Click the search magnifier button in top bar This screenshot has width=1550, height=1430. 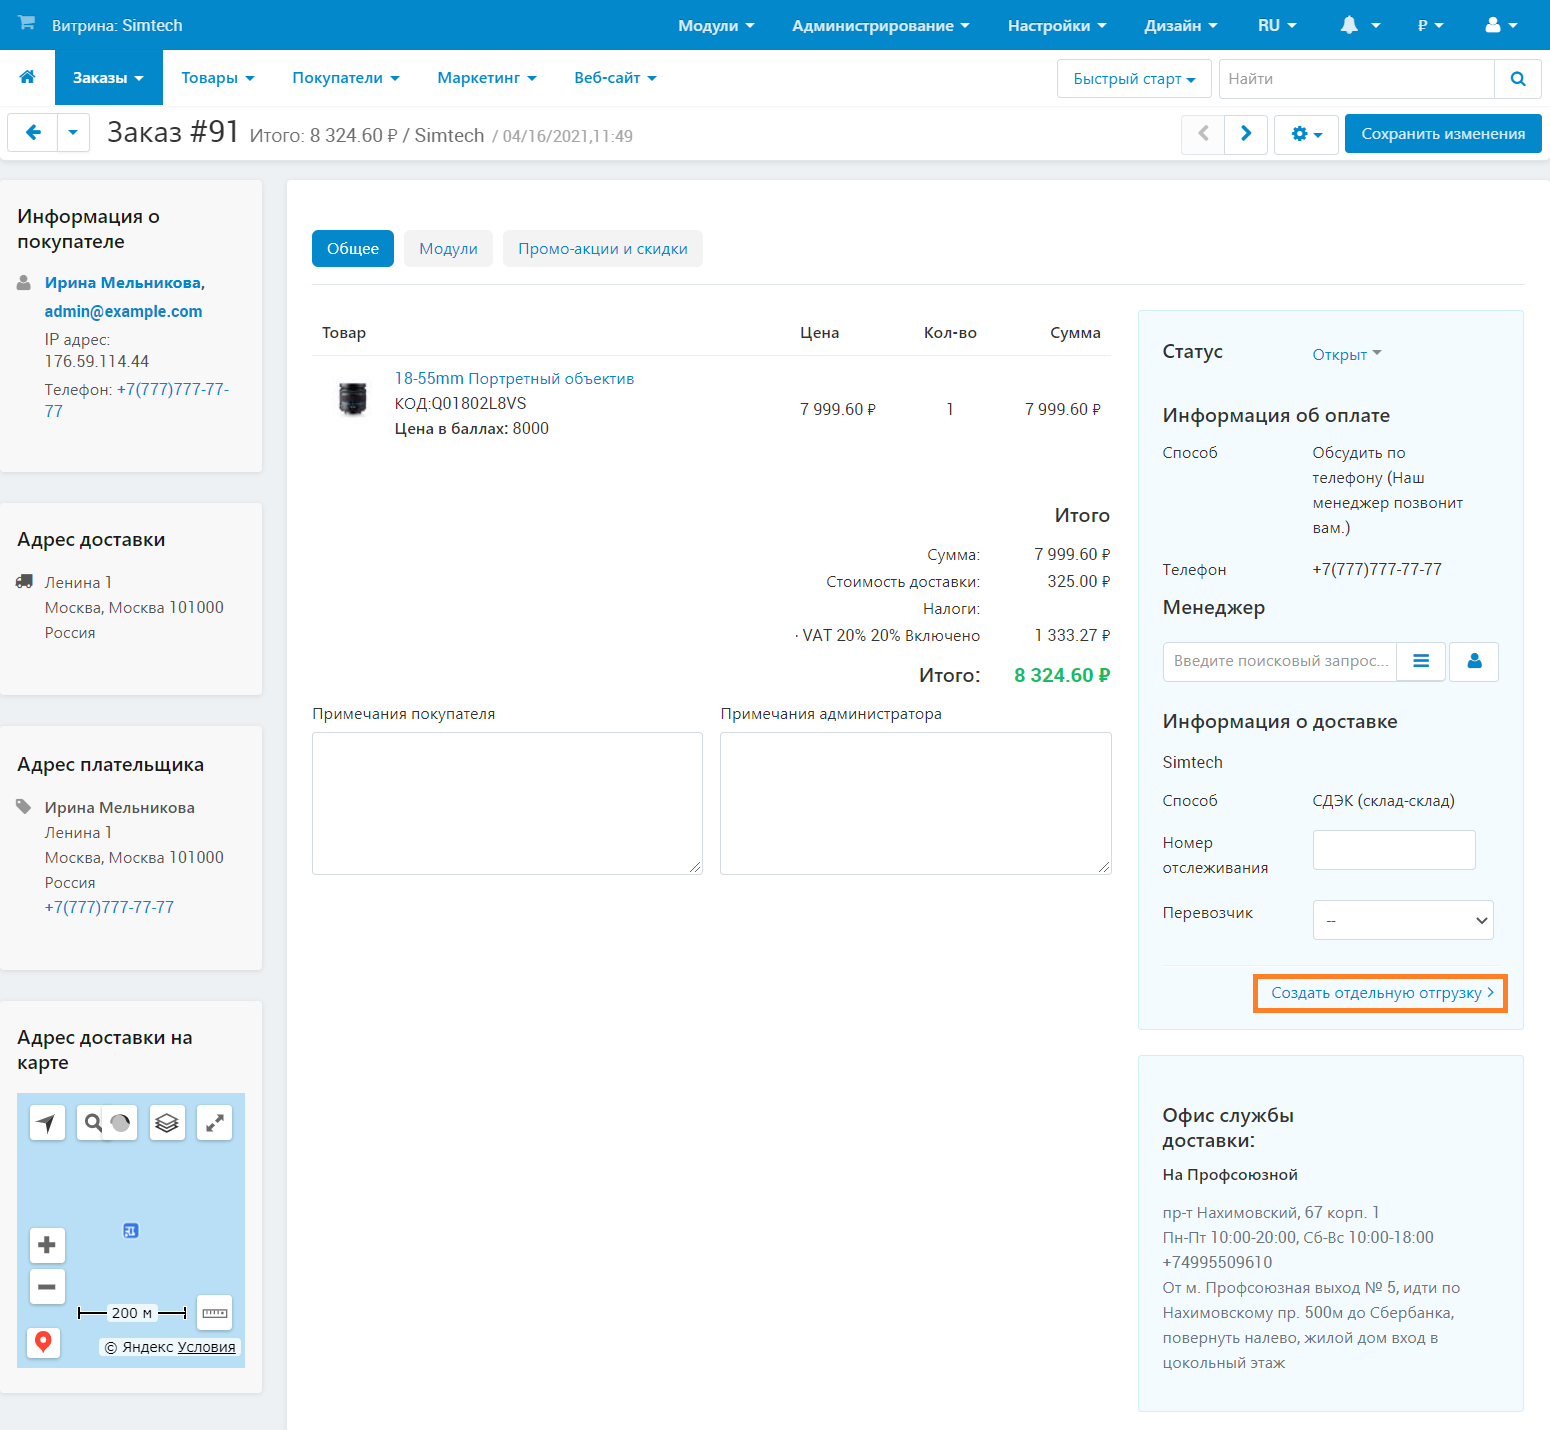coord(1517,79)
